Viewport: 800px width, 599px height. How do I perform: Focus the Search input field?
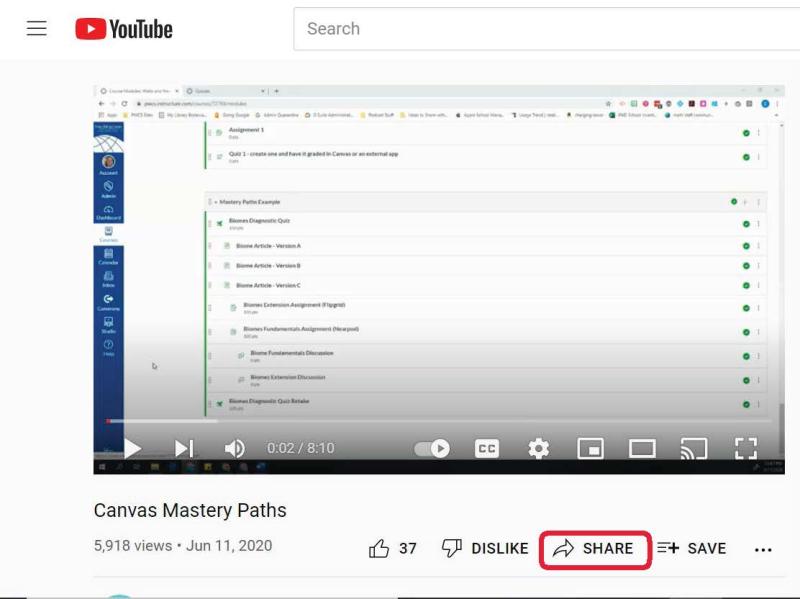coord(546,29)
